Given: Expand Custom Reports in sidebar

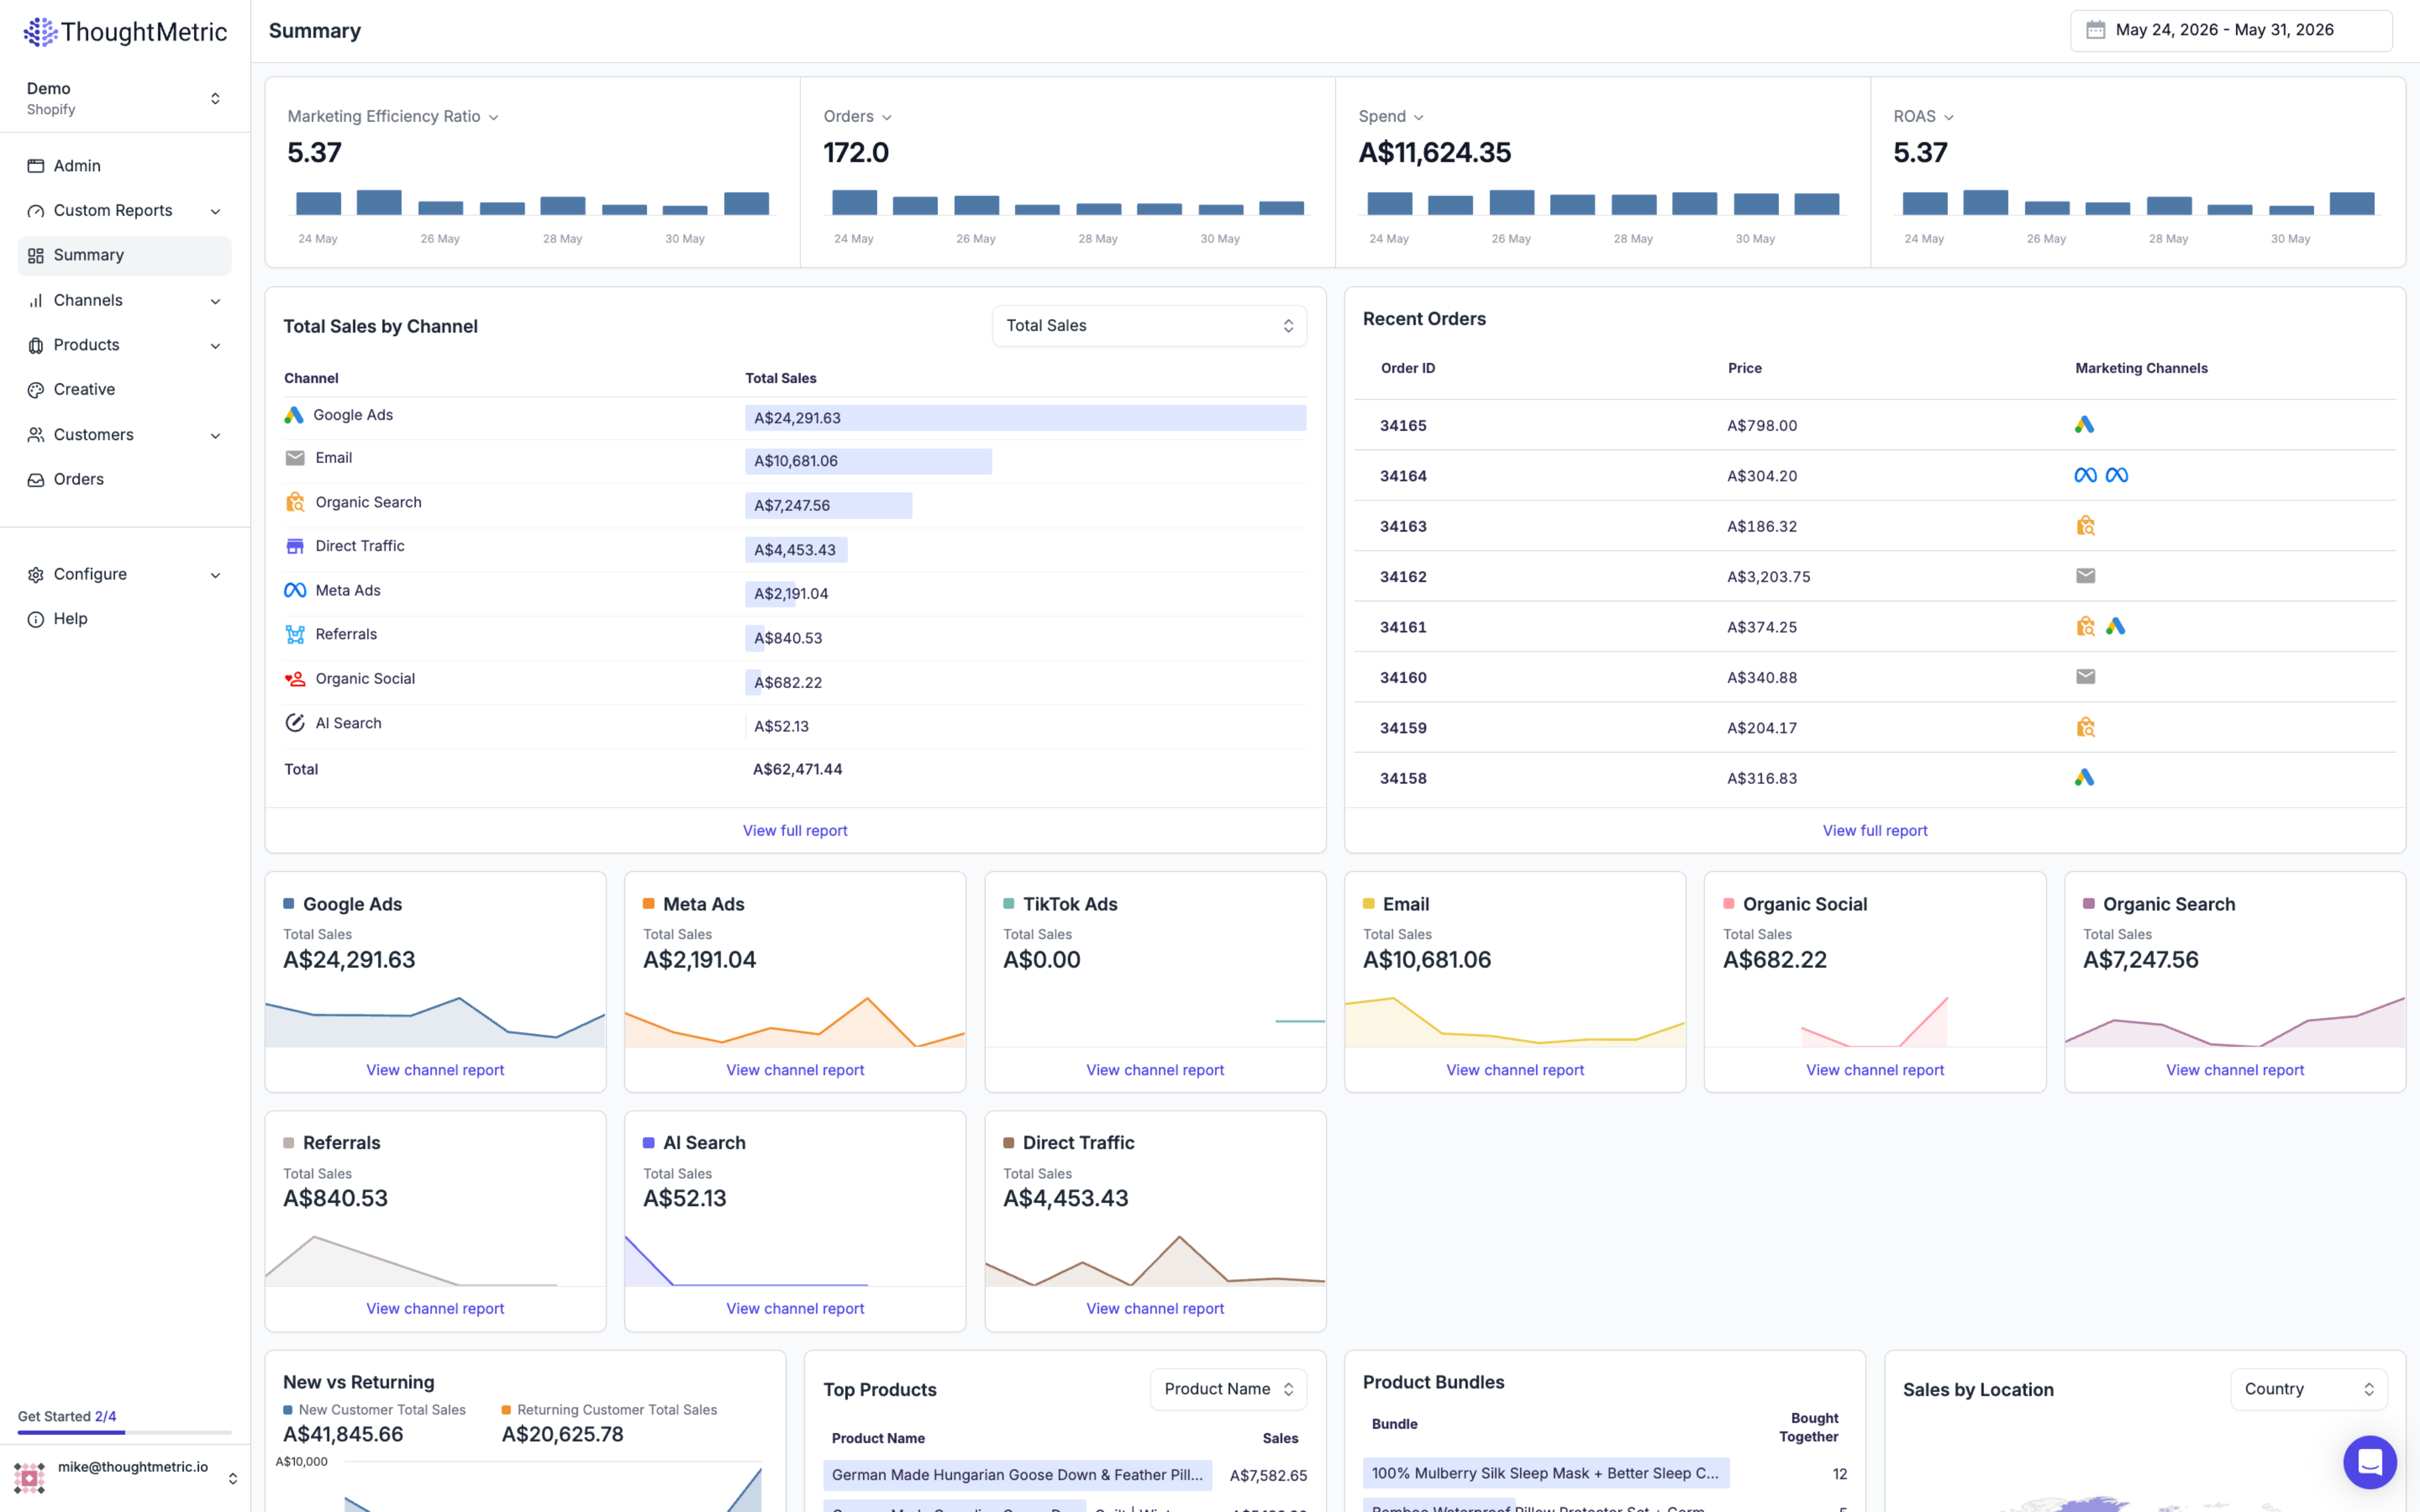Looking at the screenshot, I should tap(124, 211).
